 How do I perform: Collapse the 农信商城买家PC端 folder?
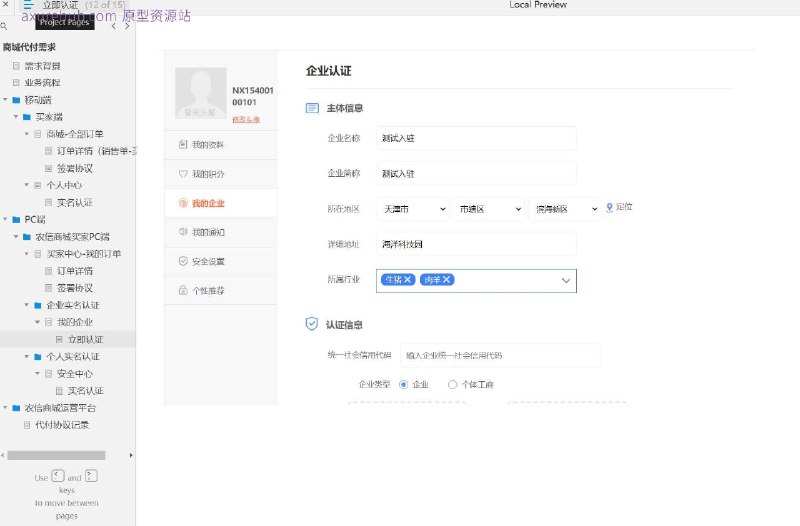tap(16, 237)
